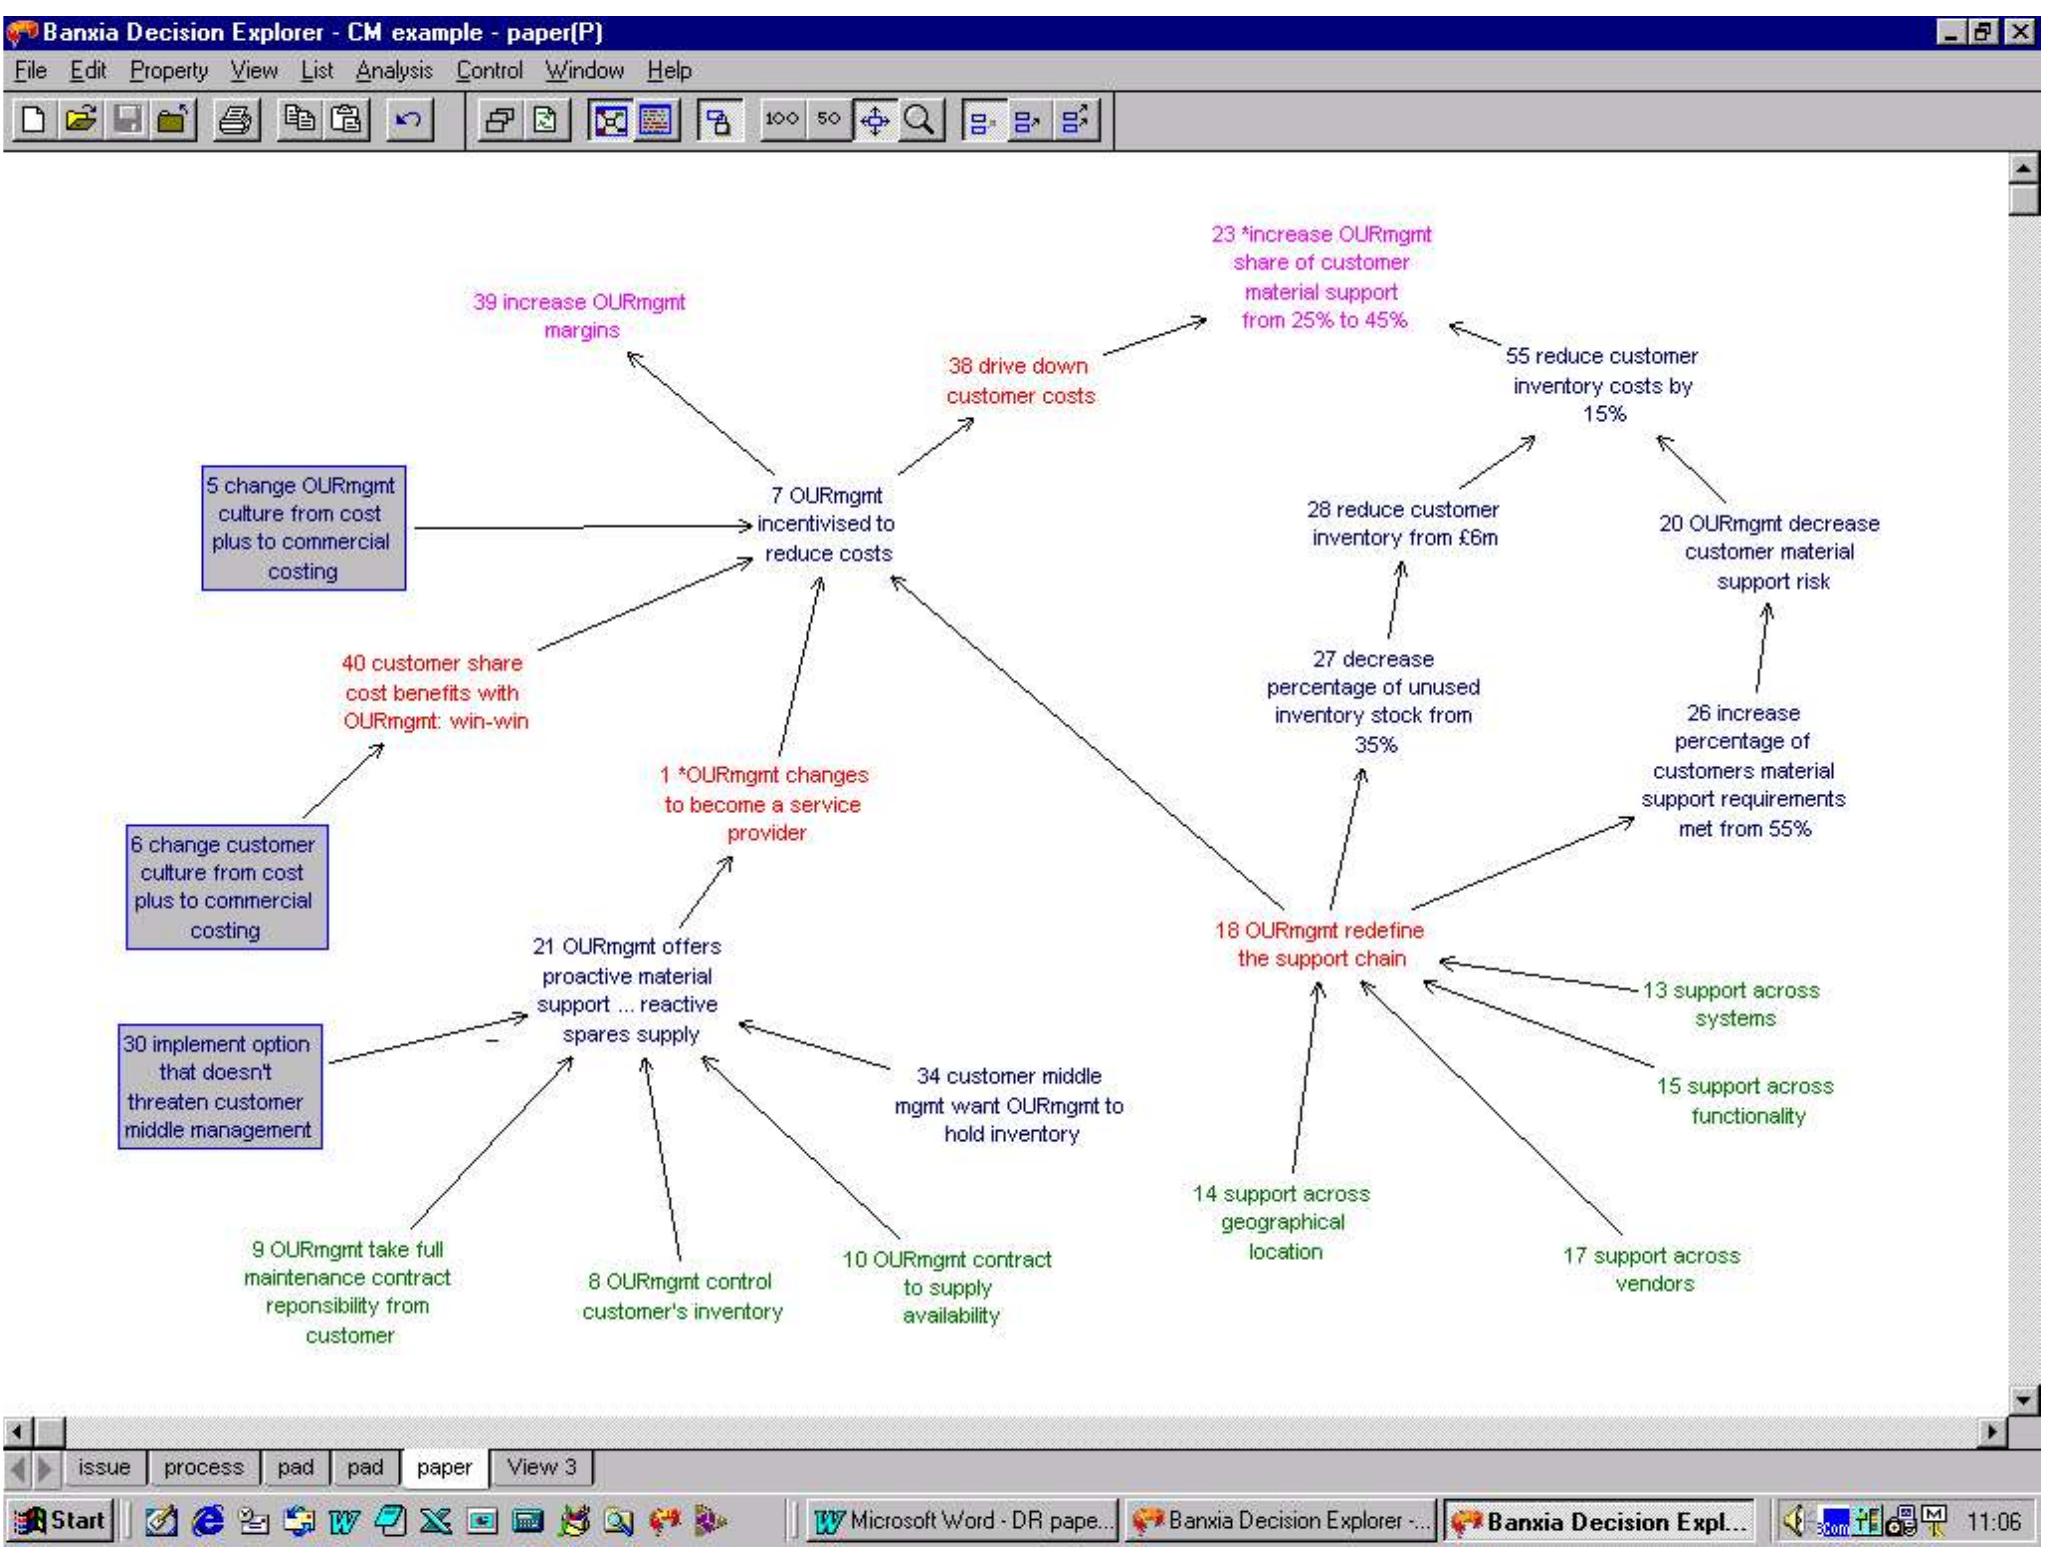Click the horizontal scrollbar right arrow

(x=1991, y=1432)
